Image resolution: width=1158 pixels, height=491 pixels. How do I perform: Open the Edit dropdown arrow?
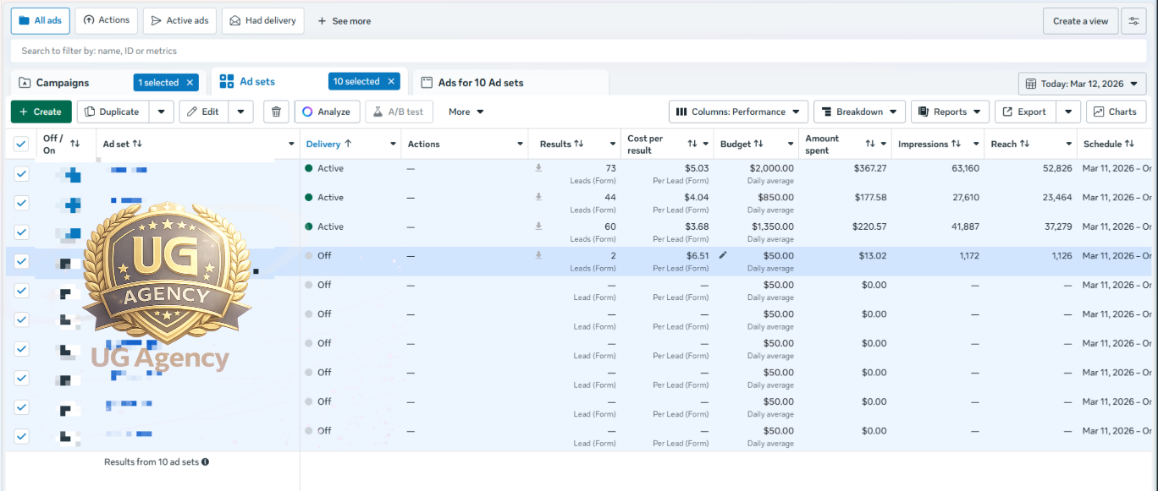[241, 111]
